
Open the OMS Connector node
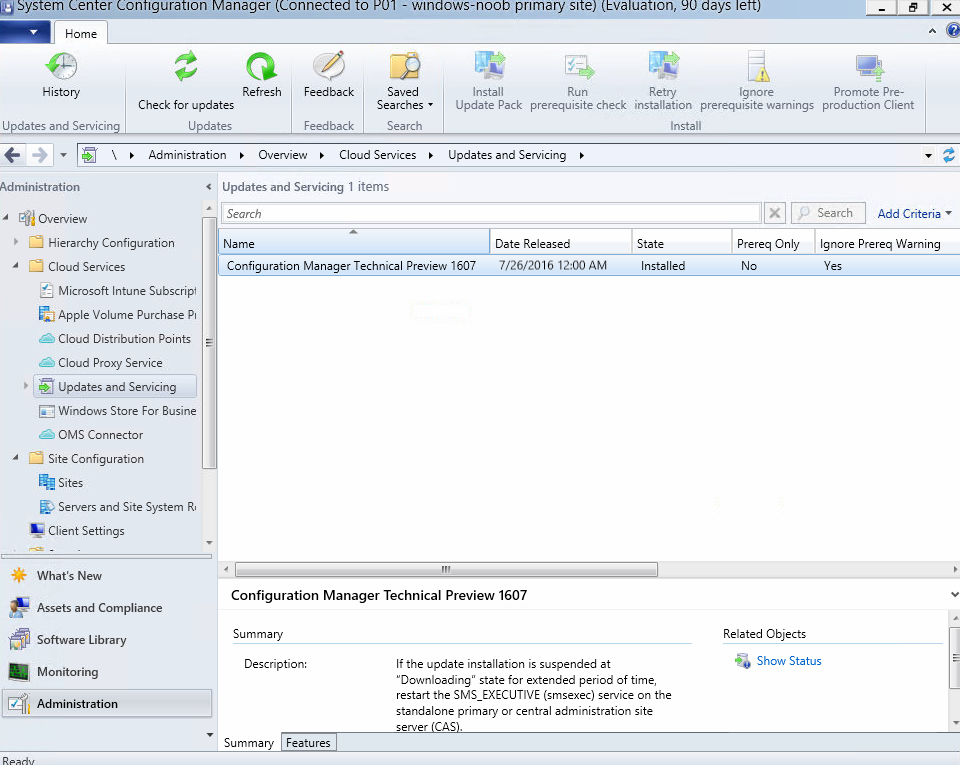pyautogui.click(x=91, y=435)
